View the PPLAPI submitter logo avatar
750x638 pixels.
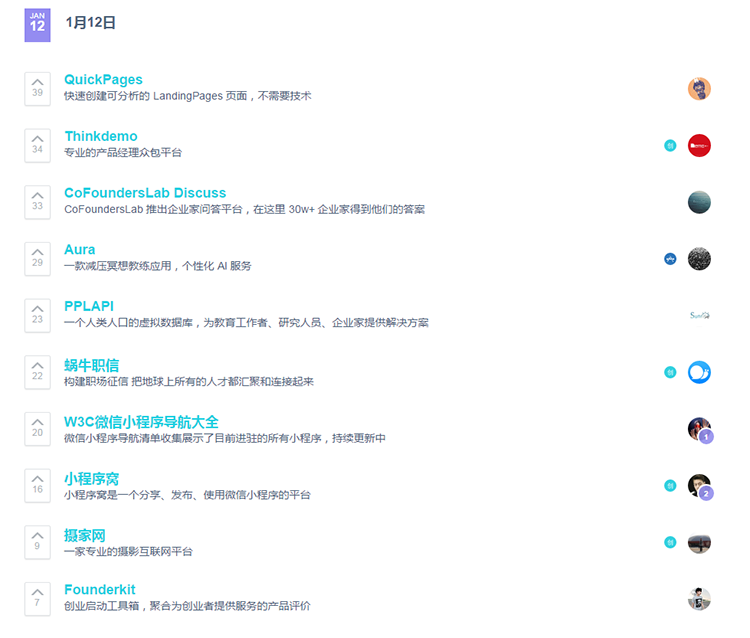[699, 316]
